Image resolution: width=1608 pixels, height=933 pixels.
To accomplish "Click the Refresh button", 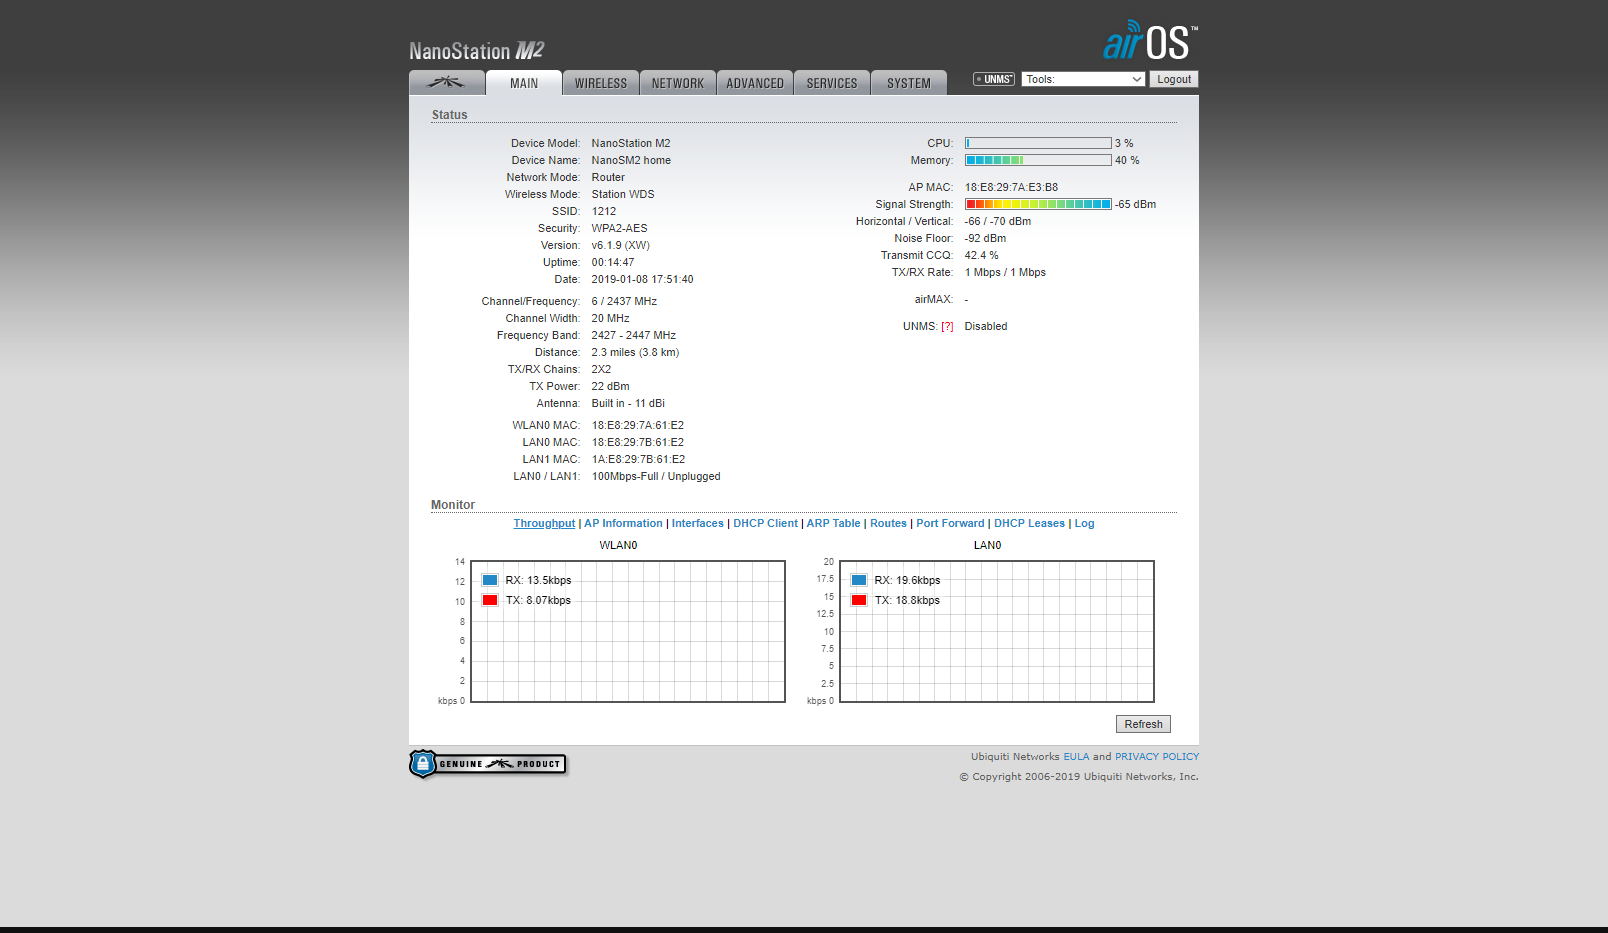I will tap(1143, 724).
